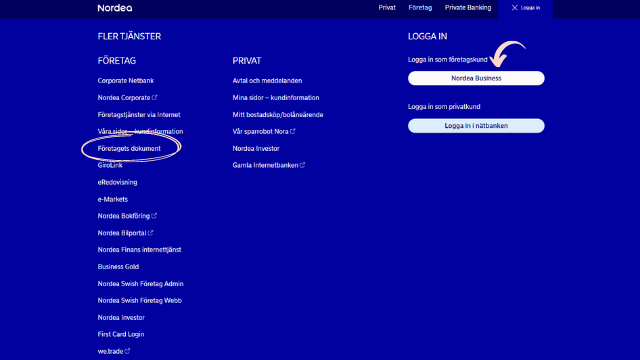
Task: Click Logga in i nätbanken button
Action: 476,126
